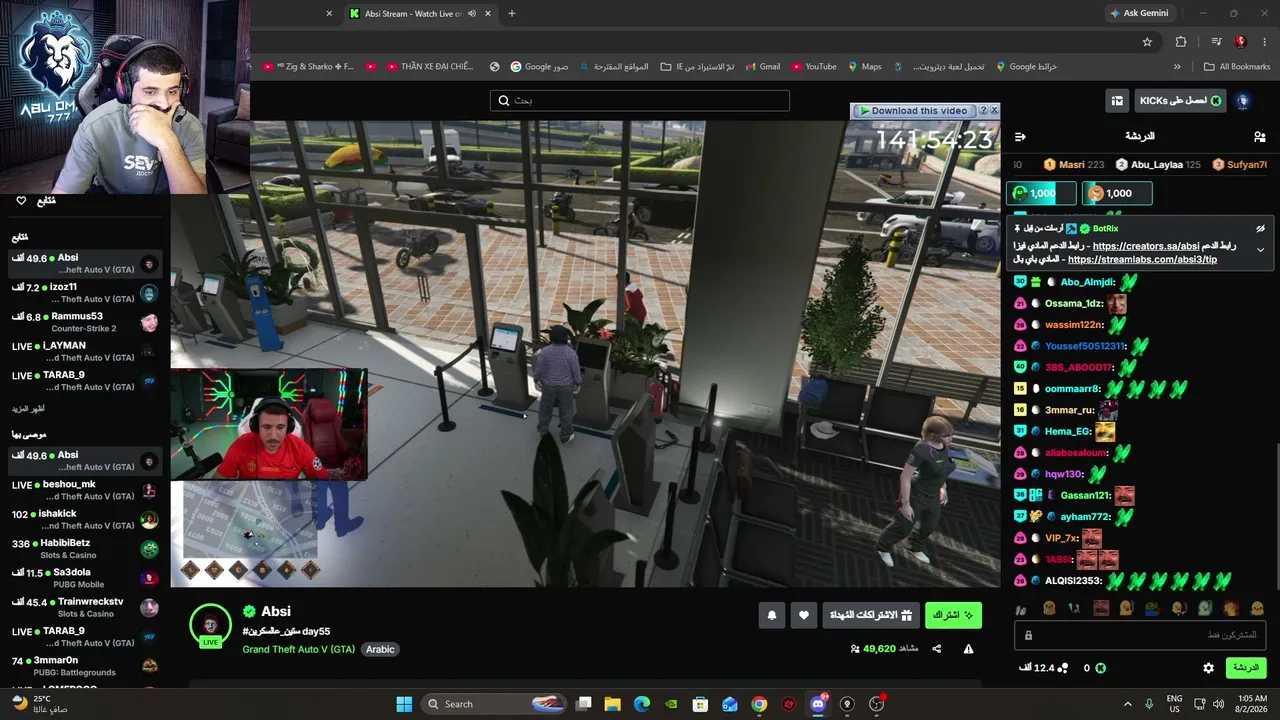Image resolution: width=1280 pixels, height=720 pixels.
Task: Open the Maps bookmark
Action: [864, 67]
